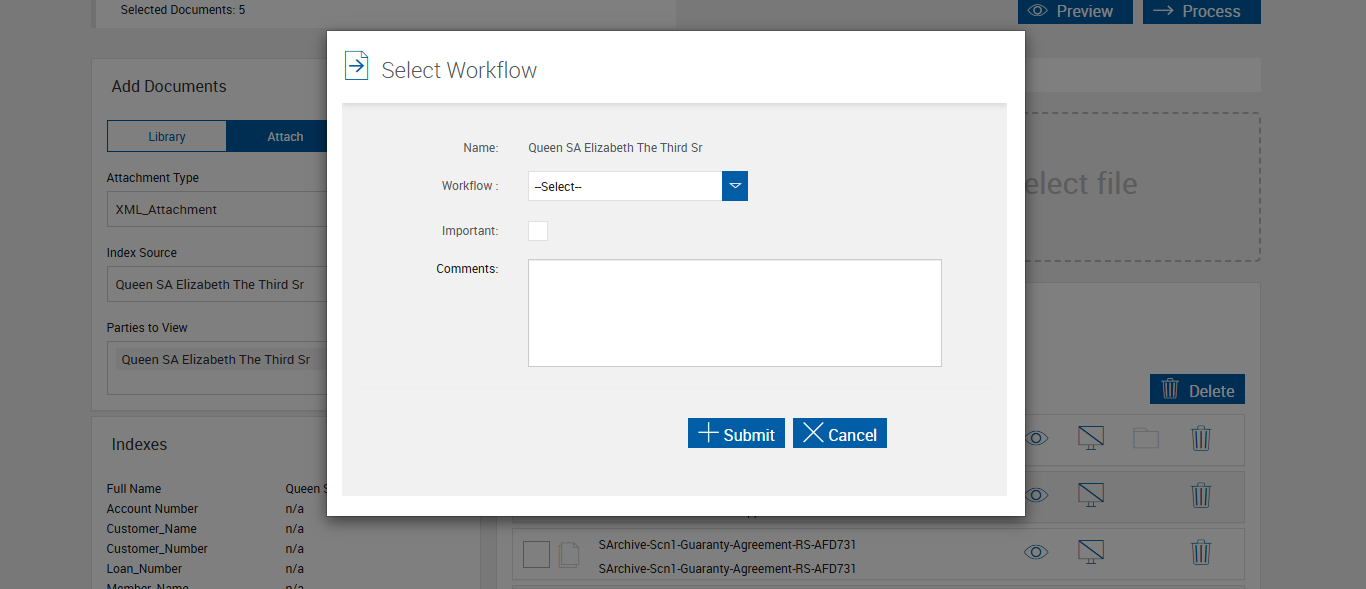The image size is (1366, 589).
Task: Click the monitor icon in the middle document row
Action: coord(1091,495)
